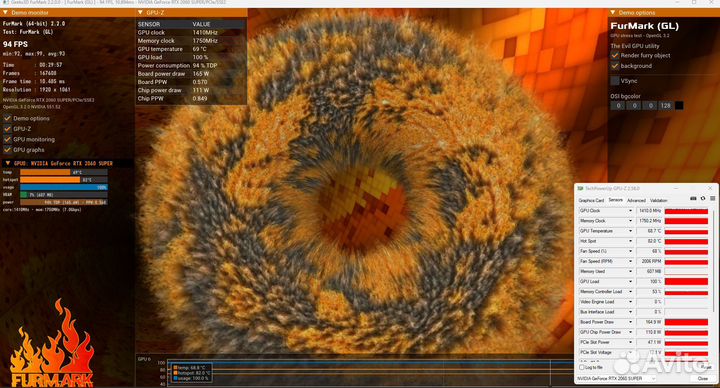Click the first OSI bgcolor value field
The width and height of the screenshot is (720, 388).
point(618,105)
